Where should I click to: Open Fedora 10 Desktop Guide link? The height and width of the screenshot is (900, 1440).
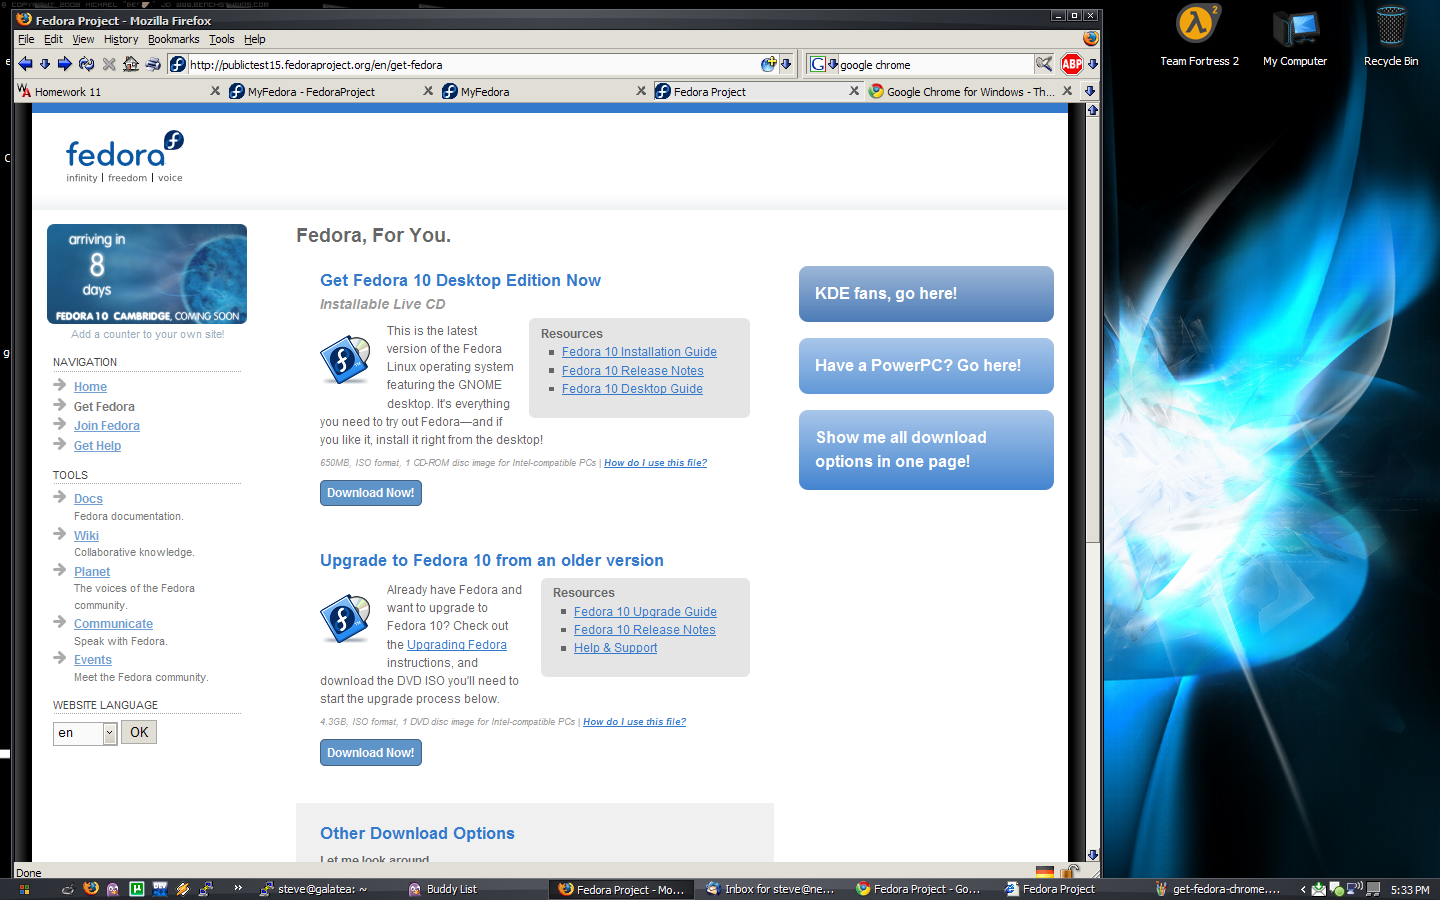[x=632, y=389]
